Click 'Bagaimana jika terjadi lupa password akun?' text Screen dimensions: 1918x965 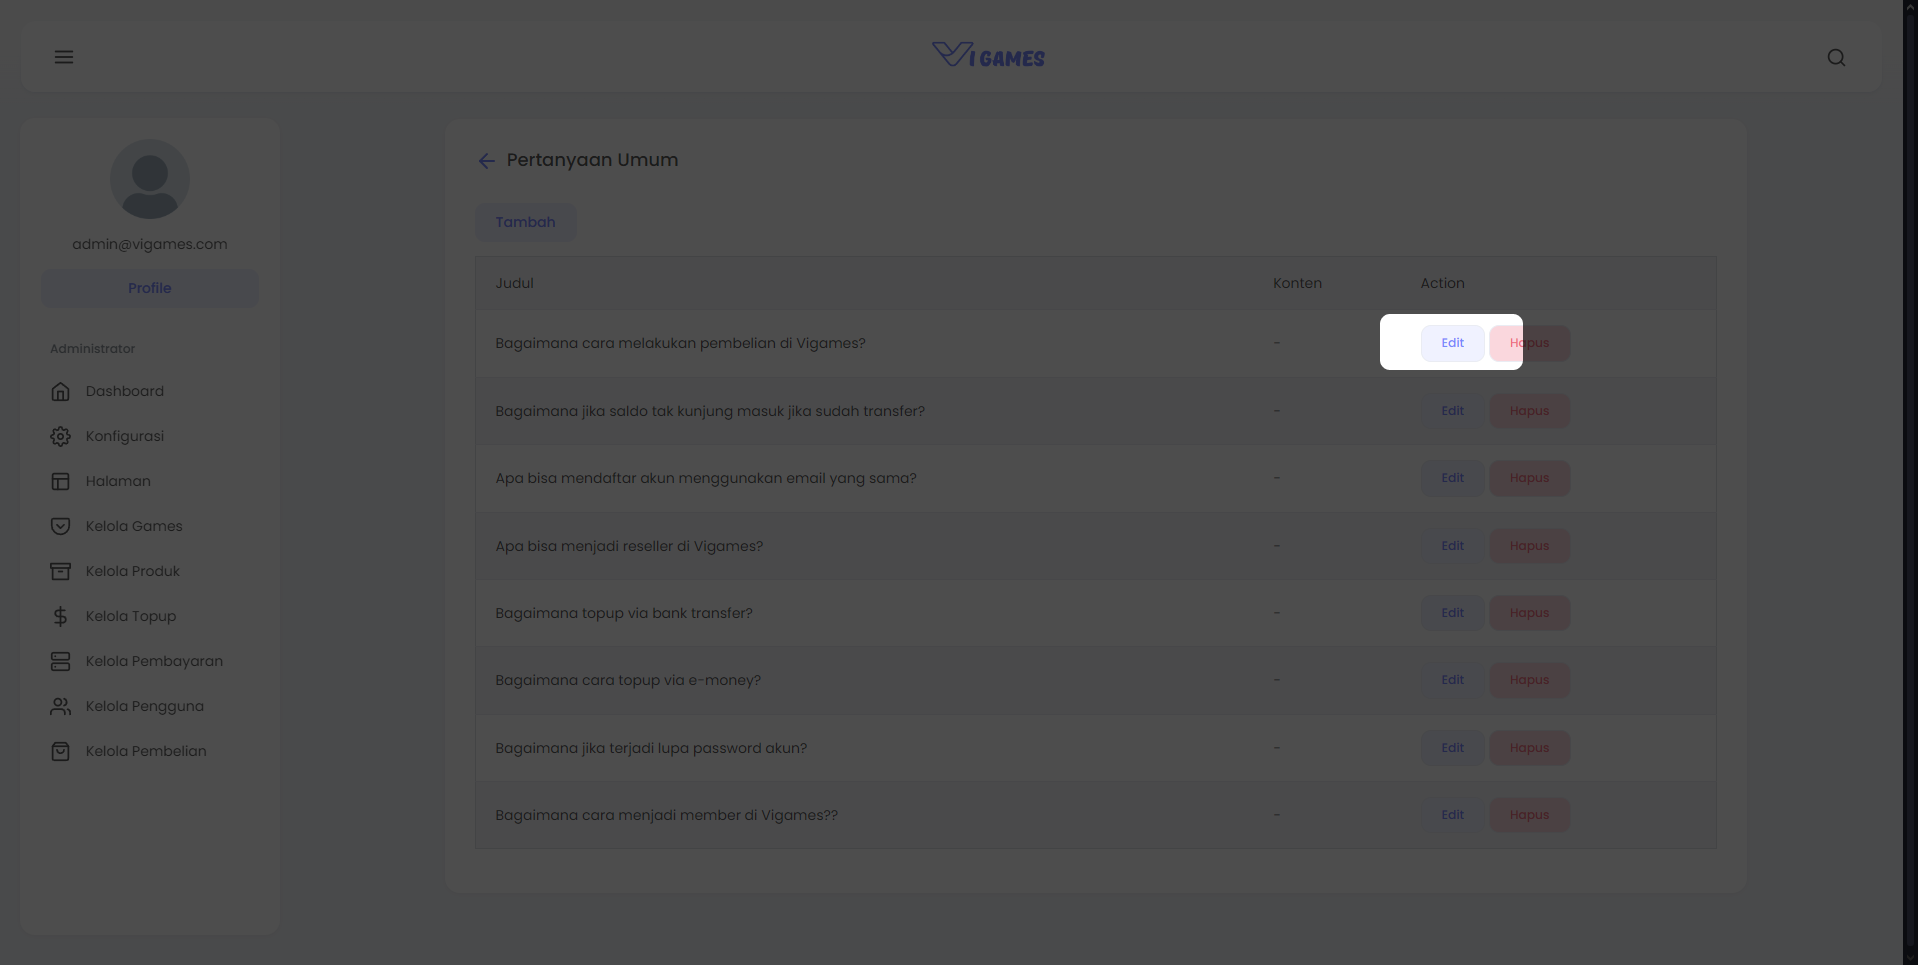[x=651, y=748]
